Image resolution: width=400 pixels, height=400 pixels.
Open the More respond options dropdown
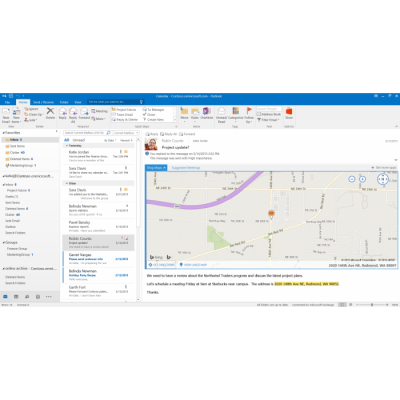[x=98, y=119]
